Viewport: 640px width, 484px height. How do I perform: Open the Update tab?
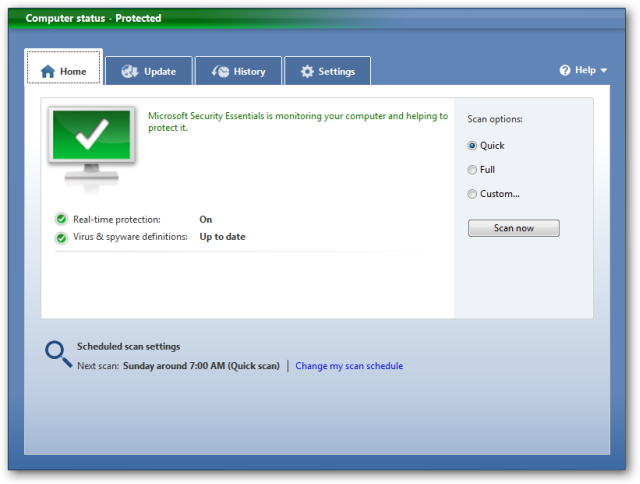149,71
